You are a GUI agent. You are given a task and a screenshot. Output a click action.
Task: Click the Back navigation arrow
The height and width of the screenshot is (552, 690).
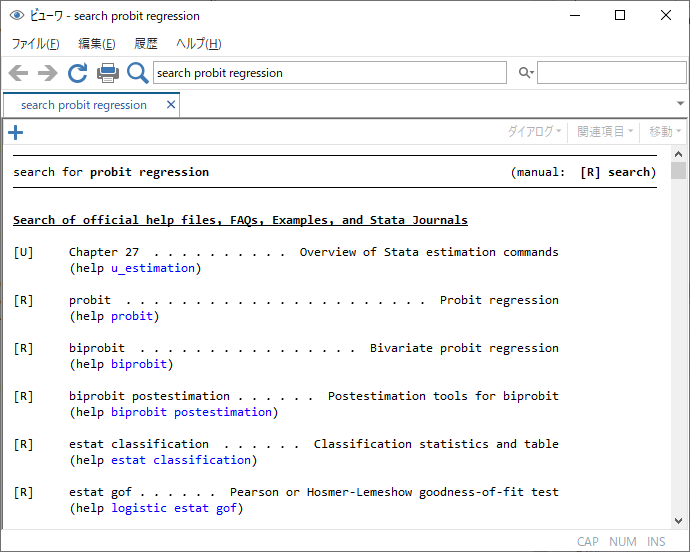pos(18,73)
